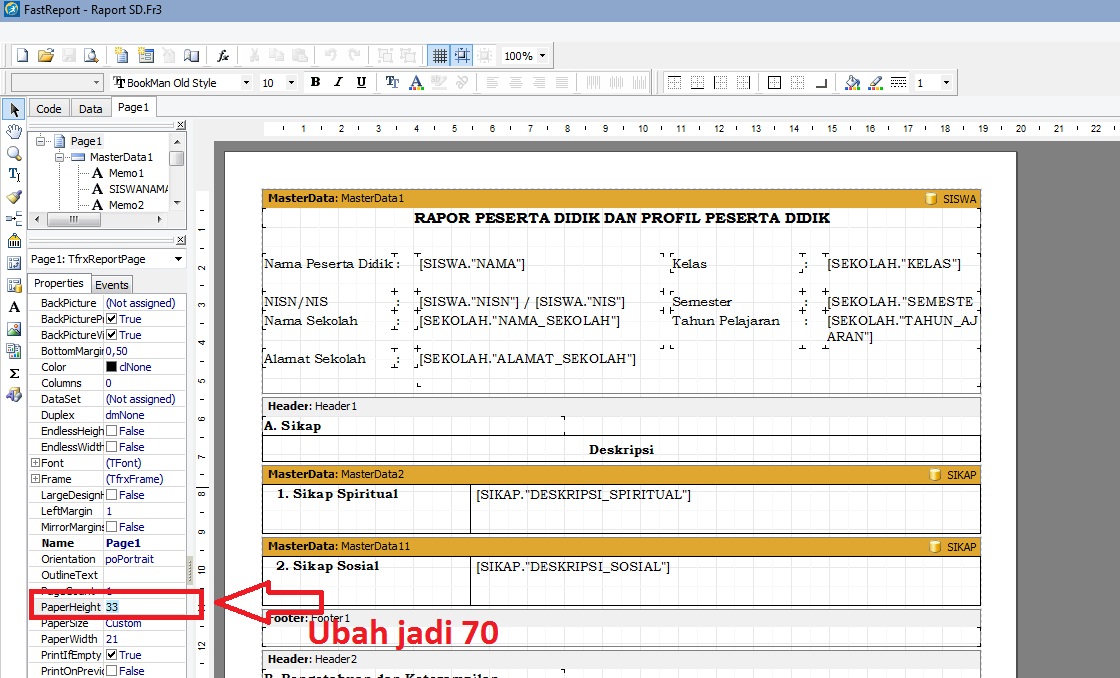Viewport: 1120px width, 678px height.
Task: Click the Text object 'A' tool
Action: [14, 306]
